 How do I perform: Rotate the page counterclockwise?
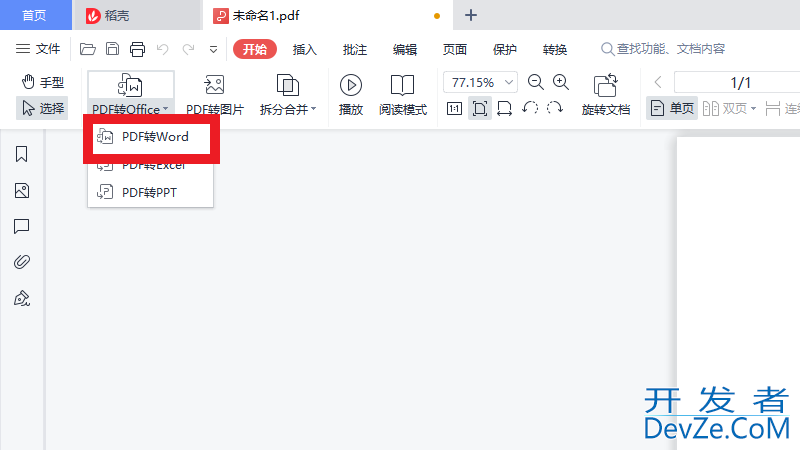(x=530, y=108)
